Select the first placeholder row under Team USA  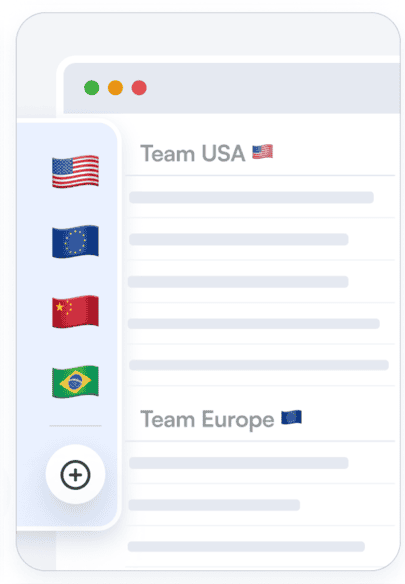251,197
